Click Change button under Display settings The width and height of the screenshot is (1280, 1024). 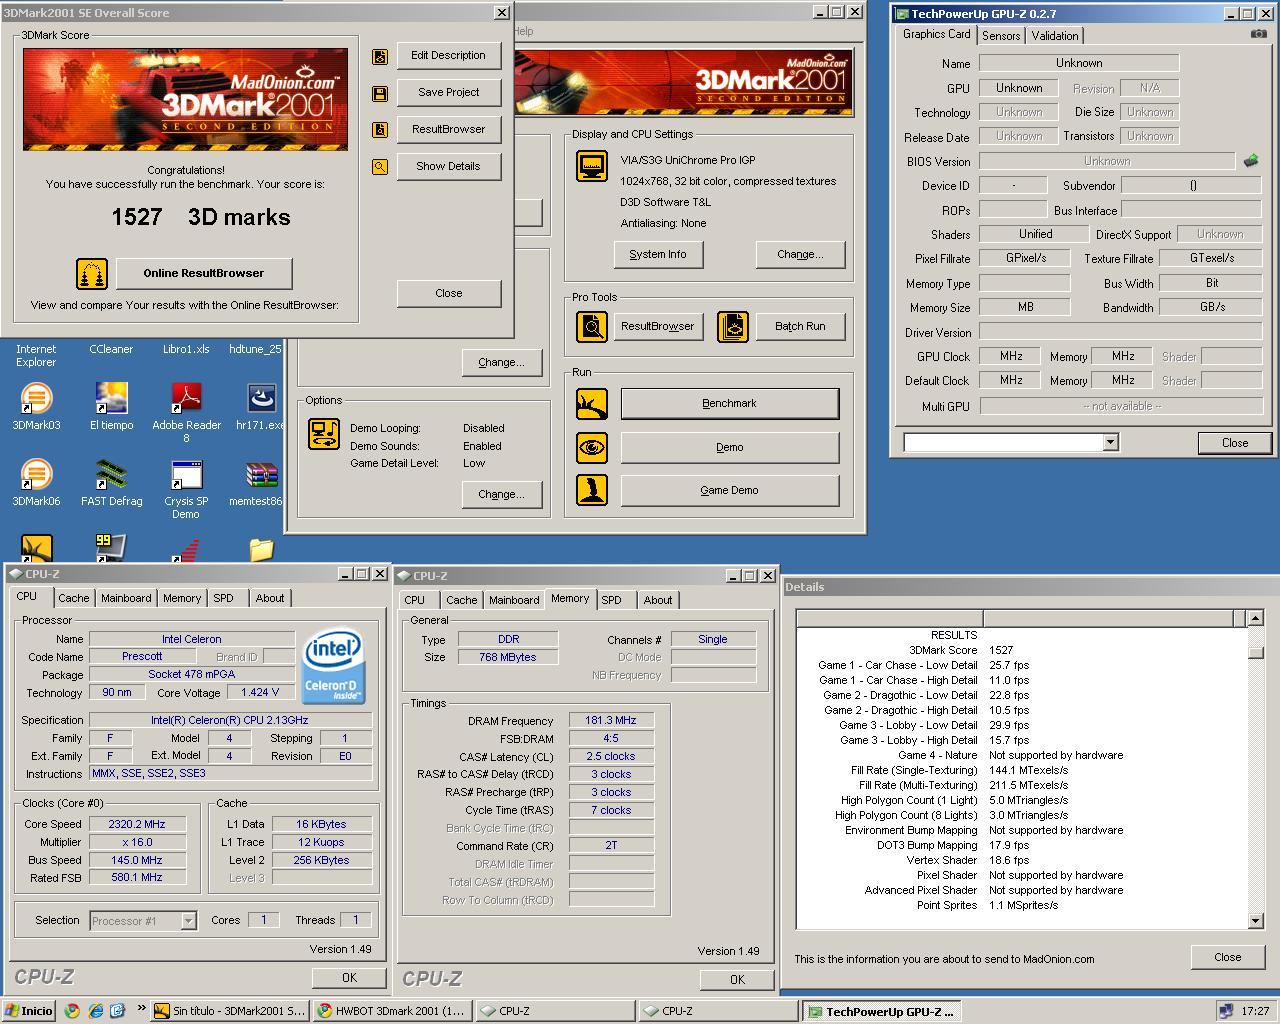click(800, 254)
